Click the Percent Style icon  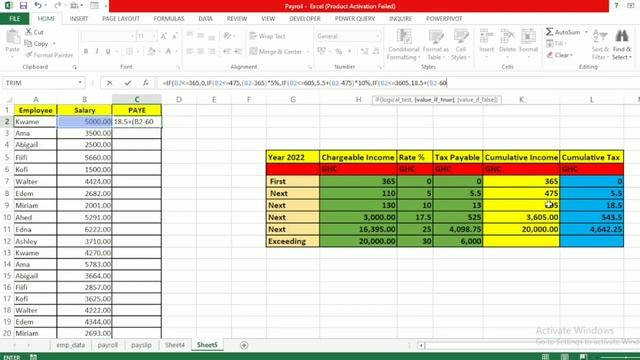click(x=338, y=51)
